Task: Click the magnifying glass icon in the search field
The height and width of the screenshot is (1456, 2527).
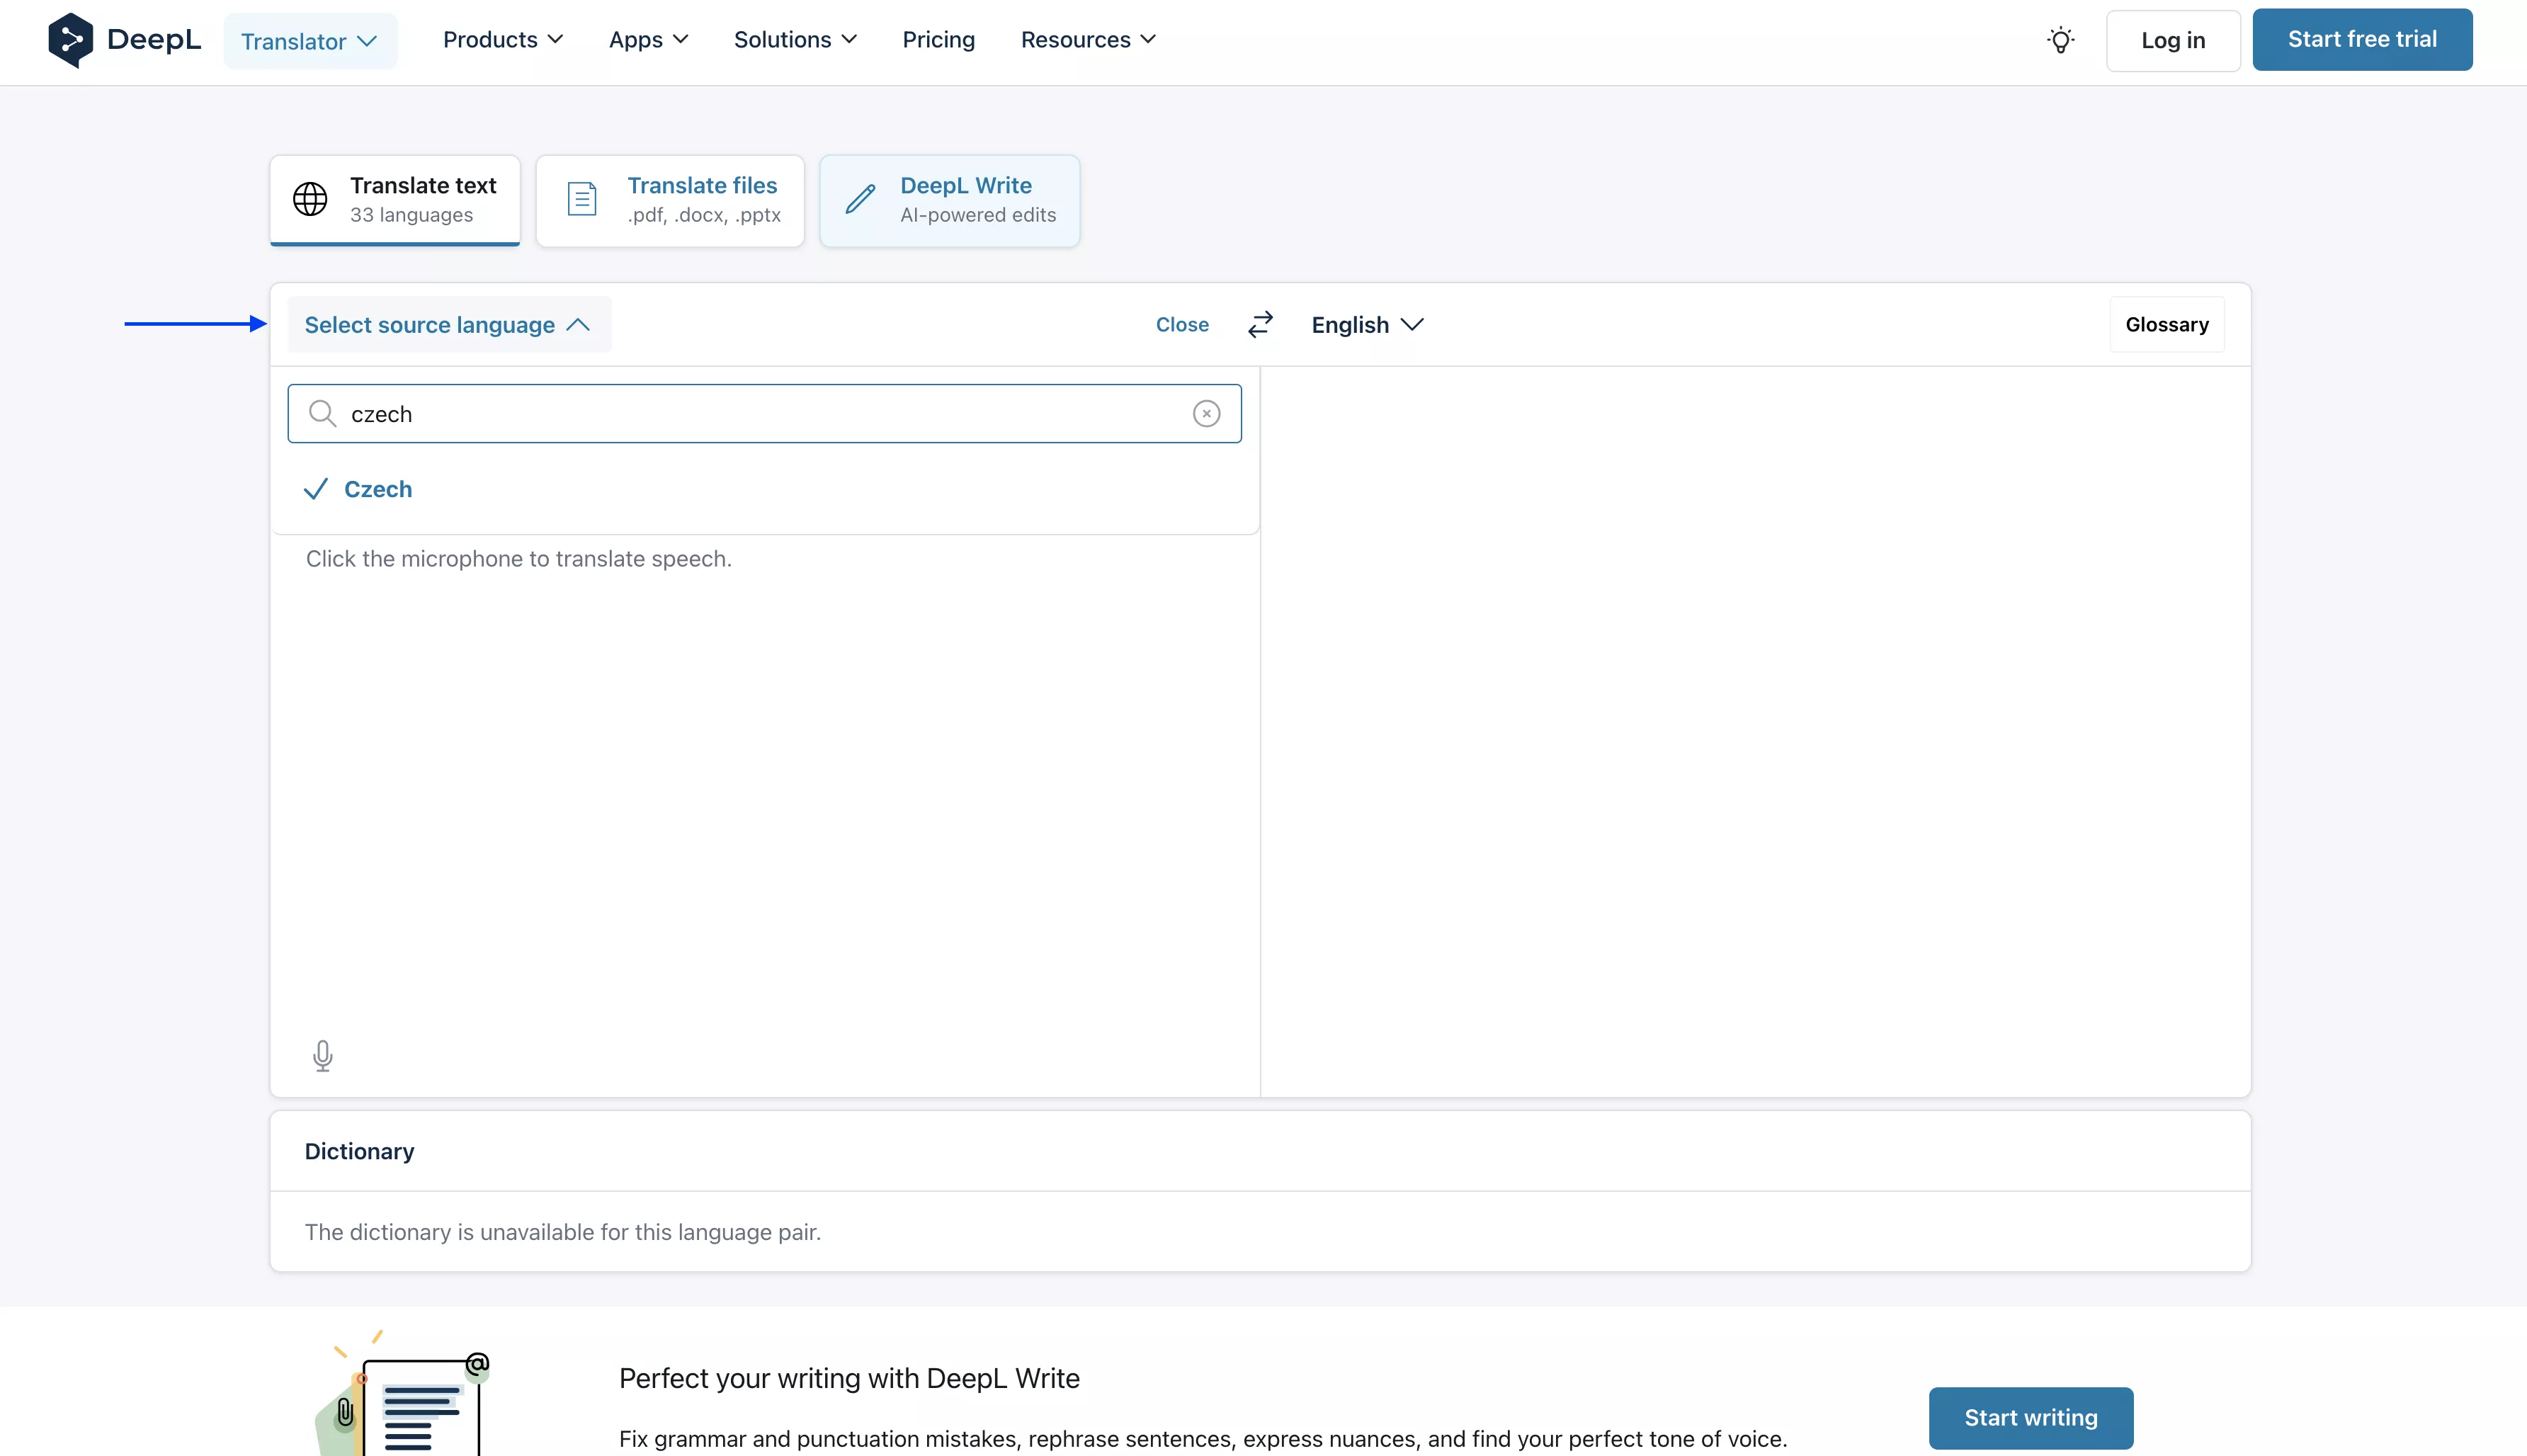Action: tap(322, 413)
